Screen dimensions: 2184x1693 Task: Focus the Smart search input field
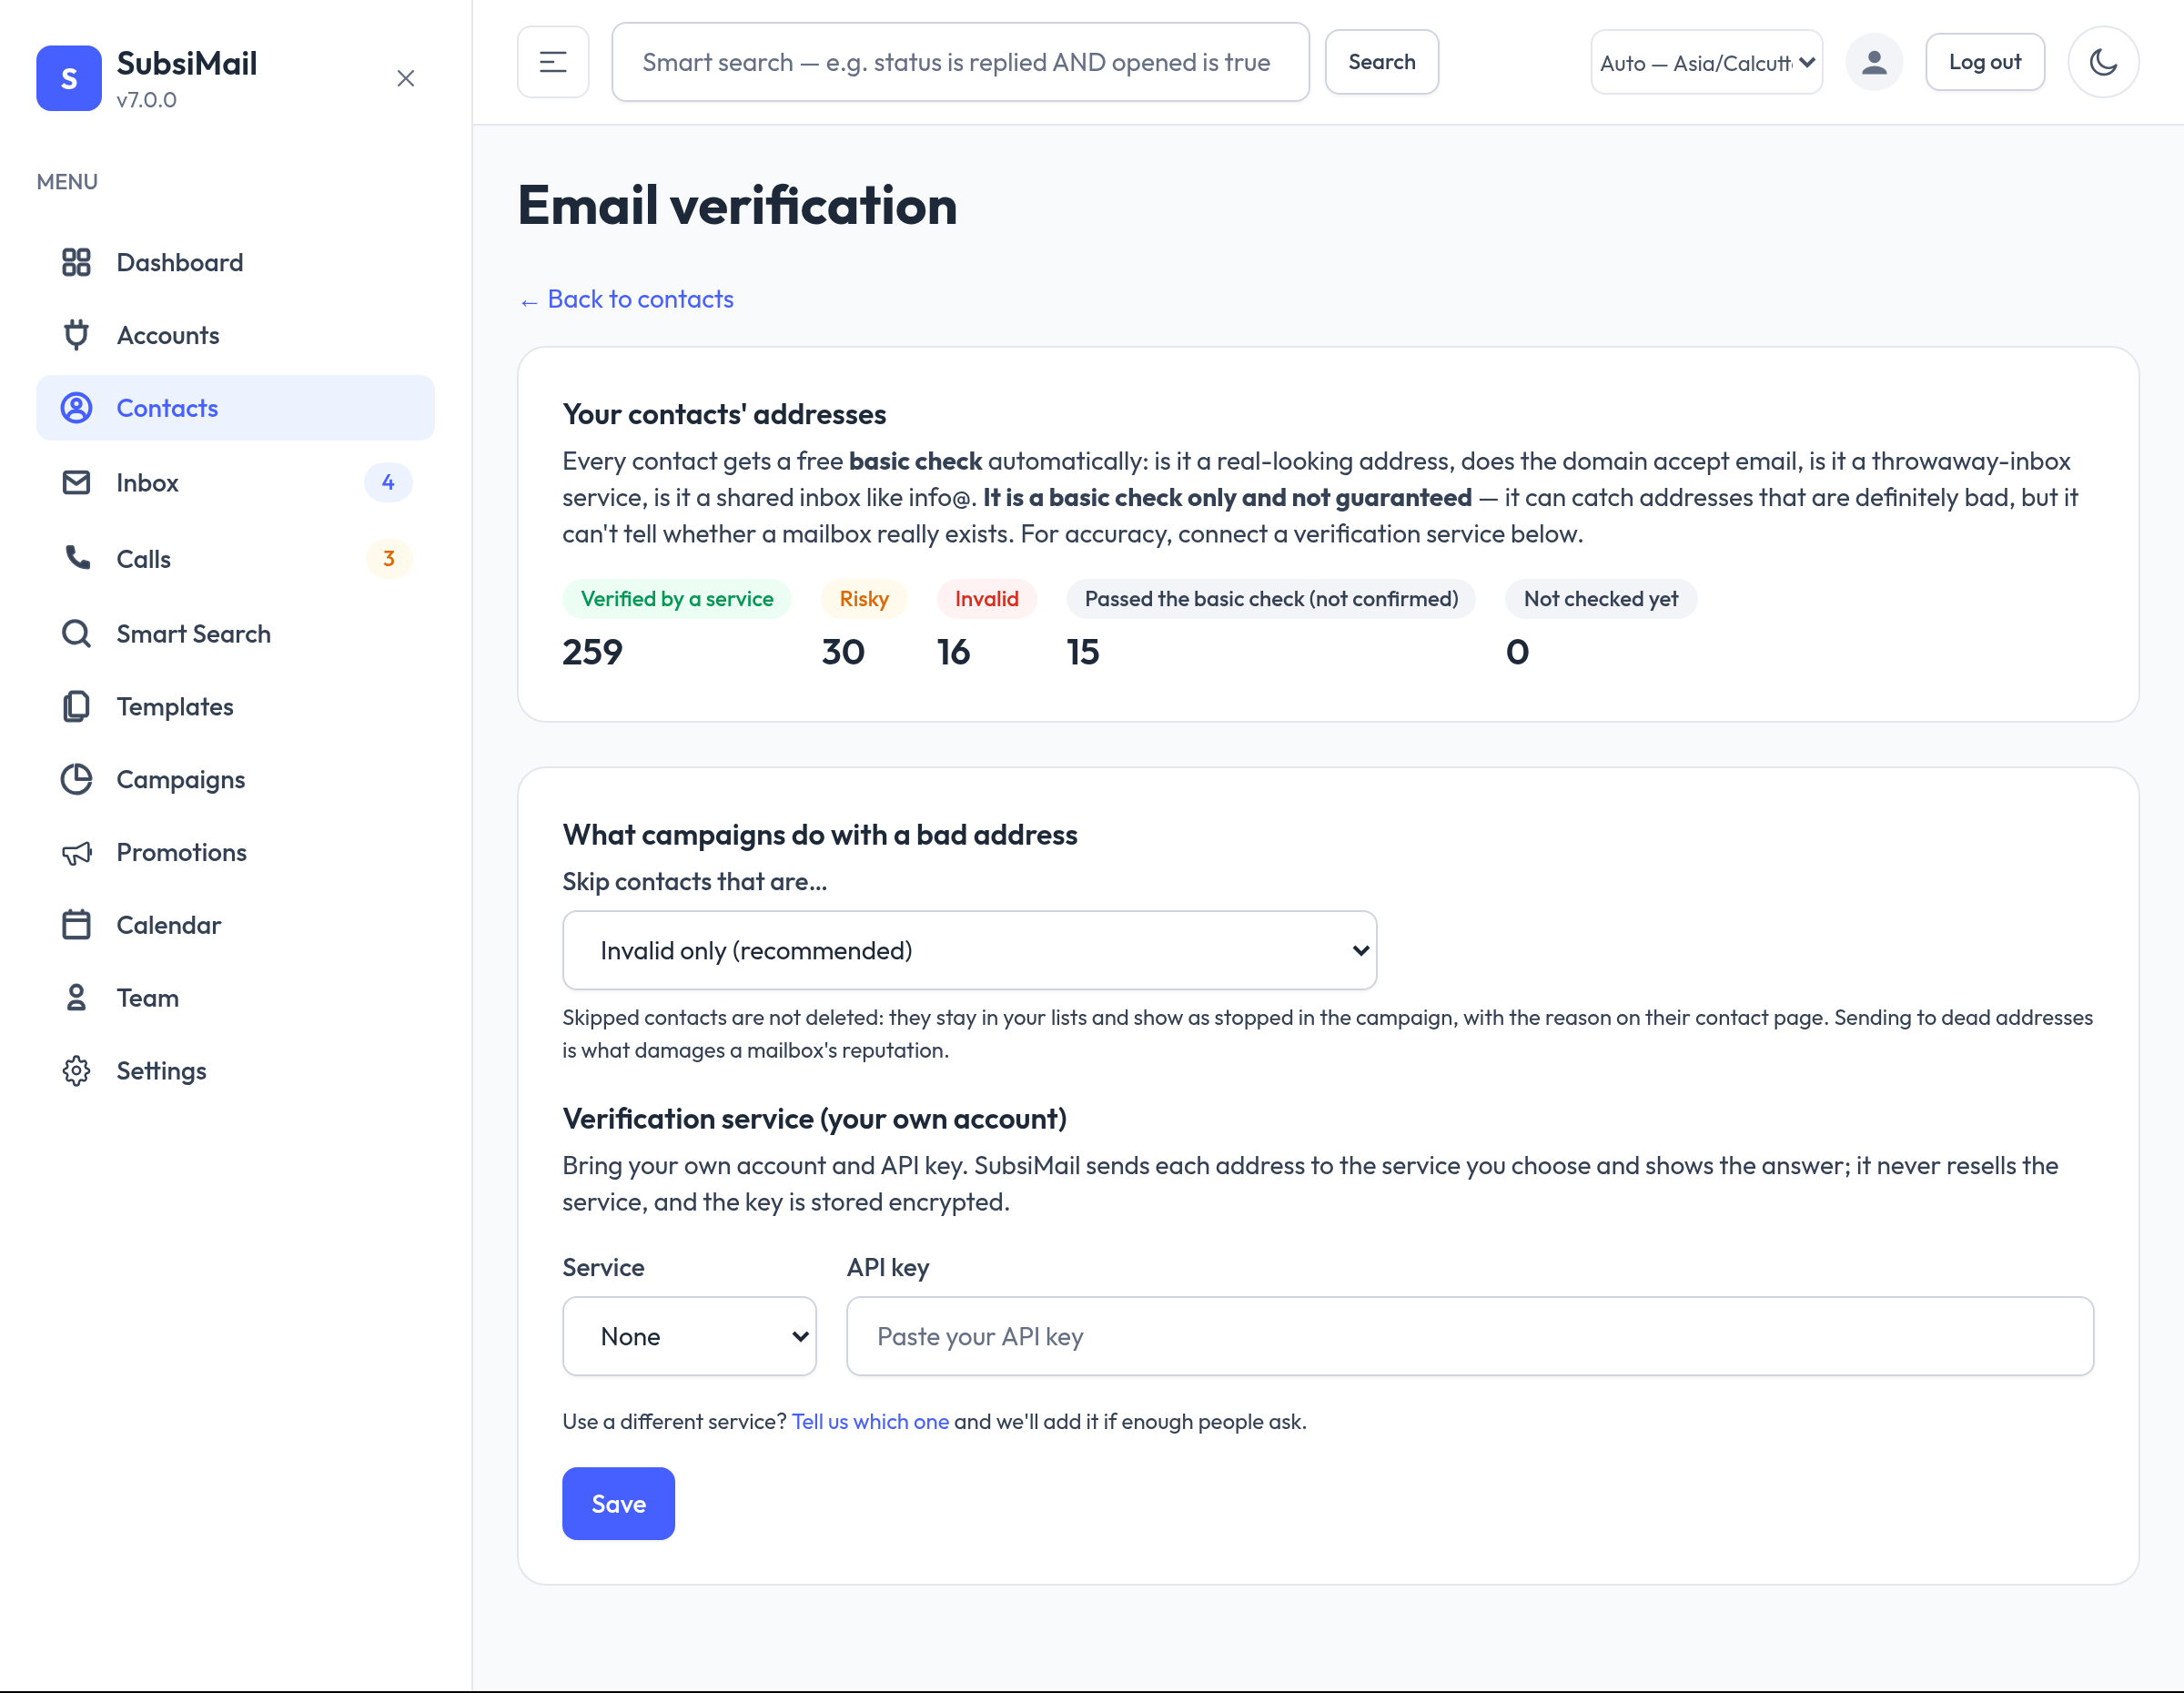pyautogui.click(x=960, y=62)
